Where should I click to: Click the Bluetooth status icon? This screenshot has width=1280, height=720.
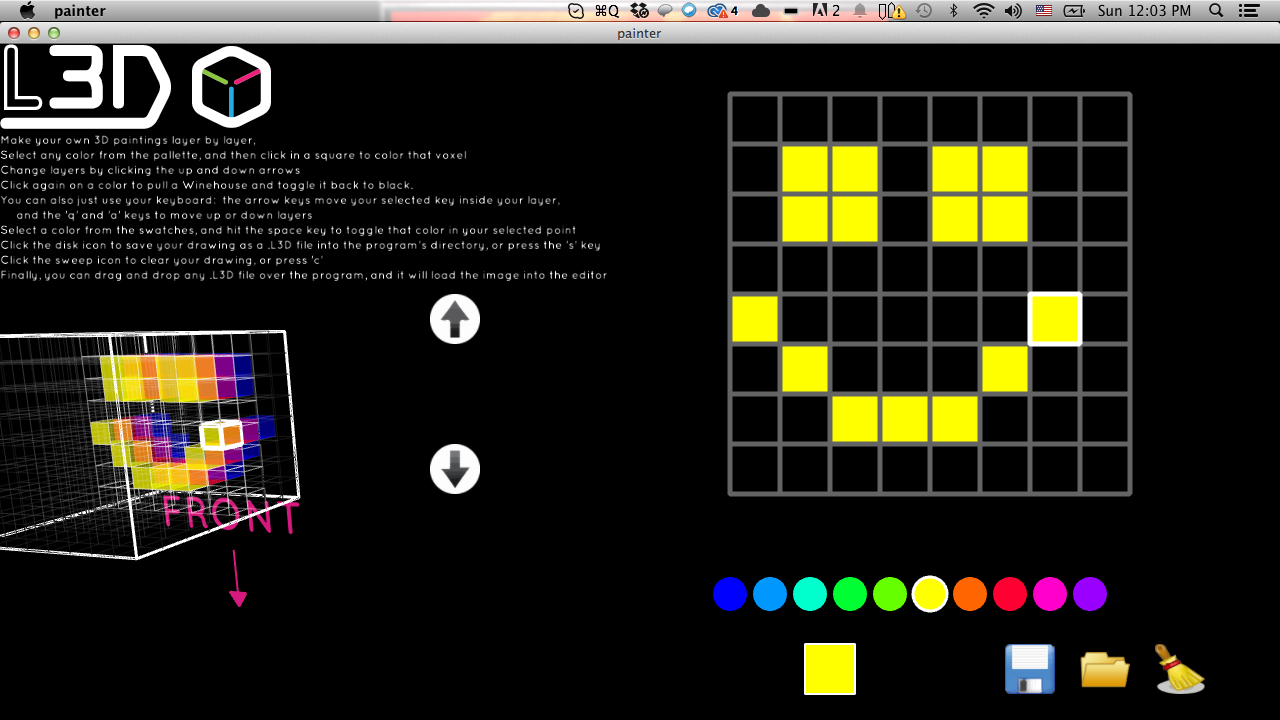[953, 11]
